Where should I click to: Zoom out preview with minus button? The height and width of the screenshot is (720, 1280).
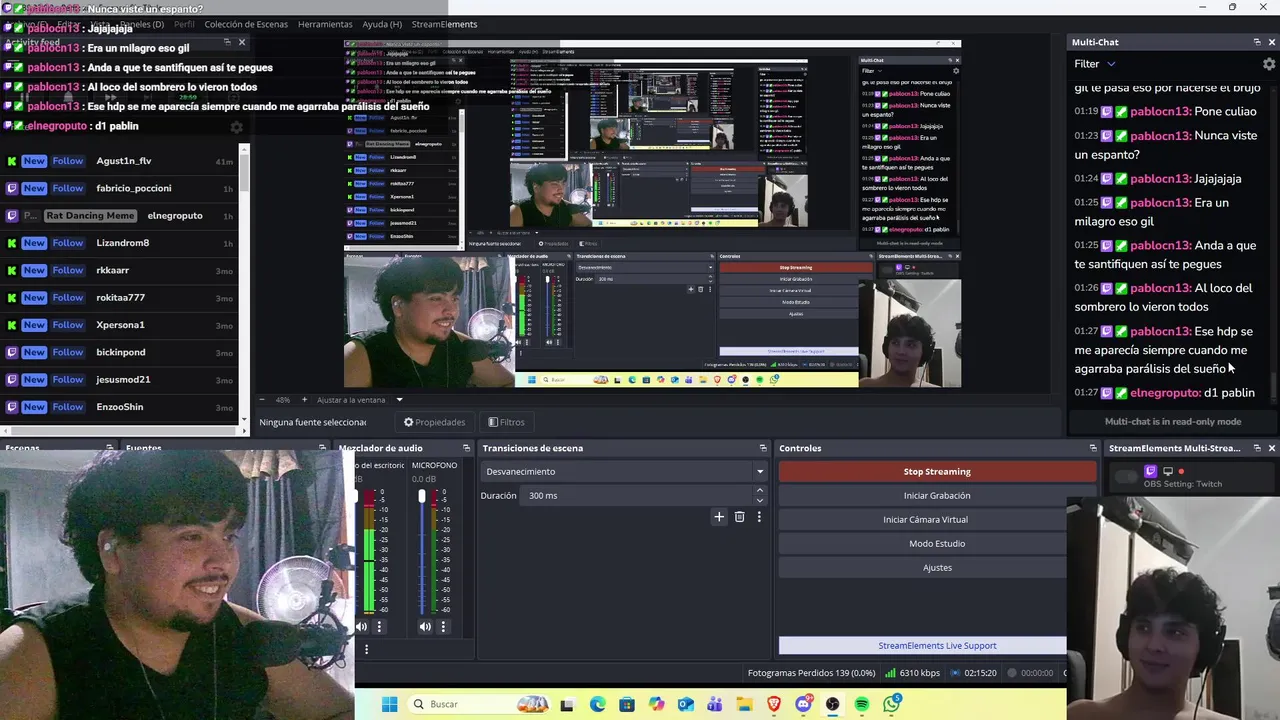(x=263, y=400)
